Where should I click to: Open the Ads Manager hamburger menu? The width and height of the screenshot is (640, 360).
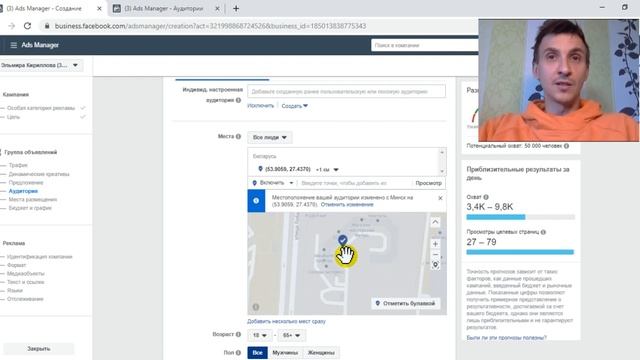(x=13, y=45)
